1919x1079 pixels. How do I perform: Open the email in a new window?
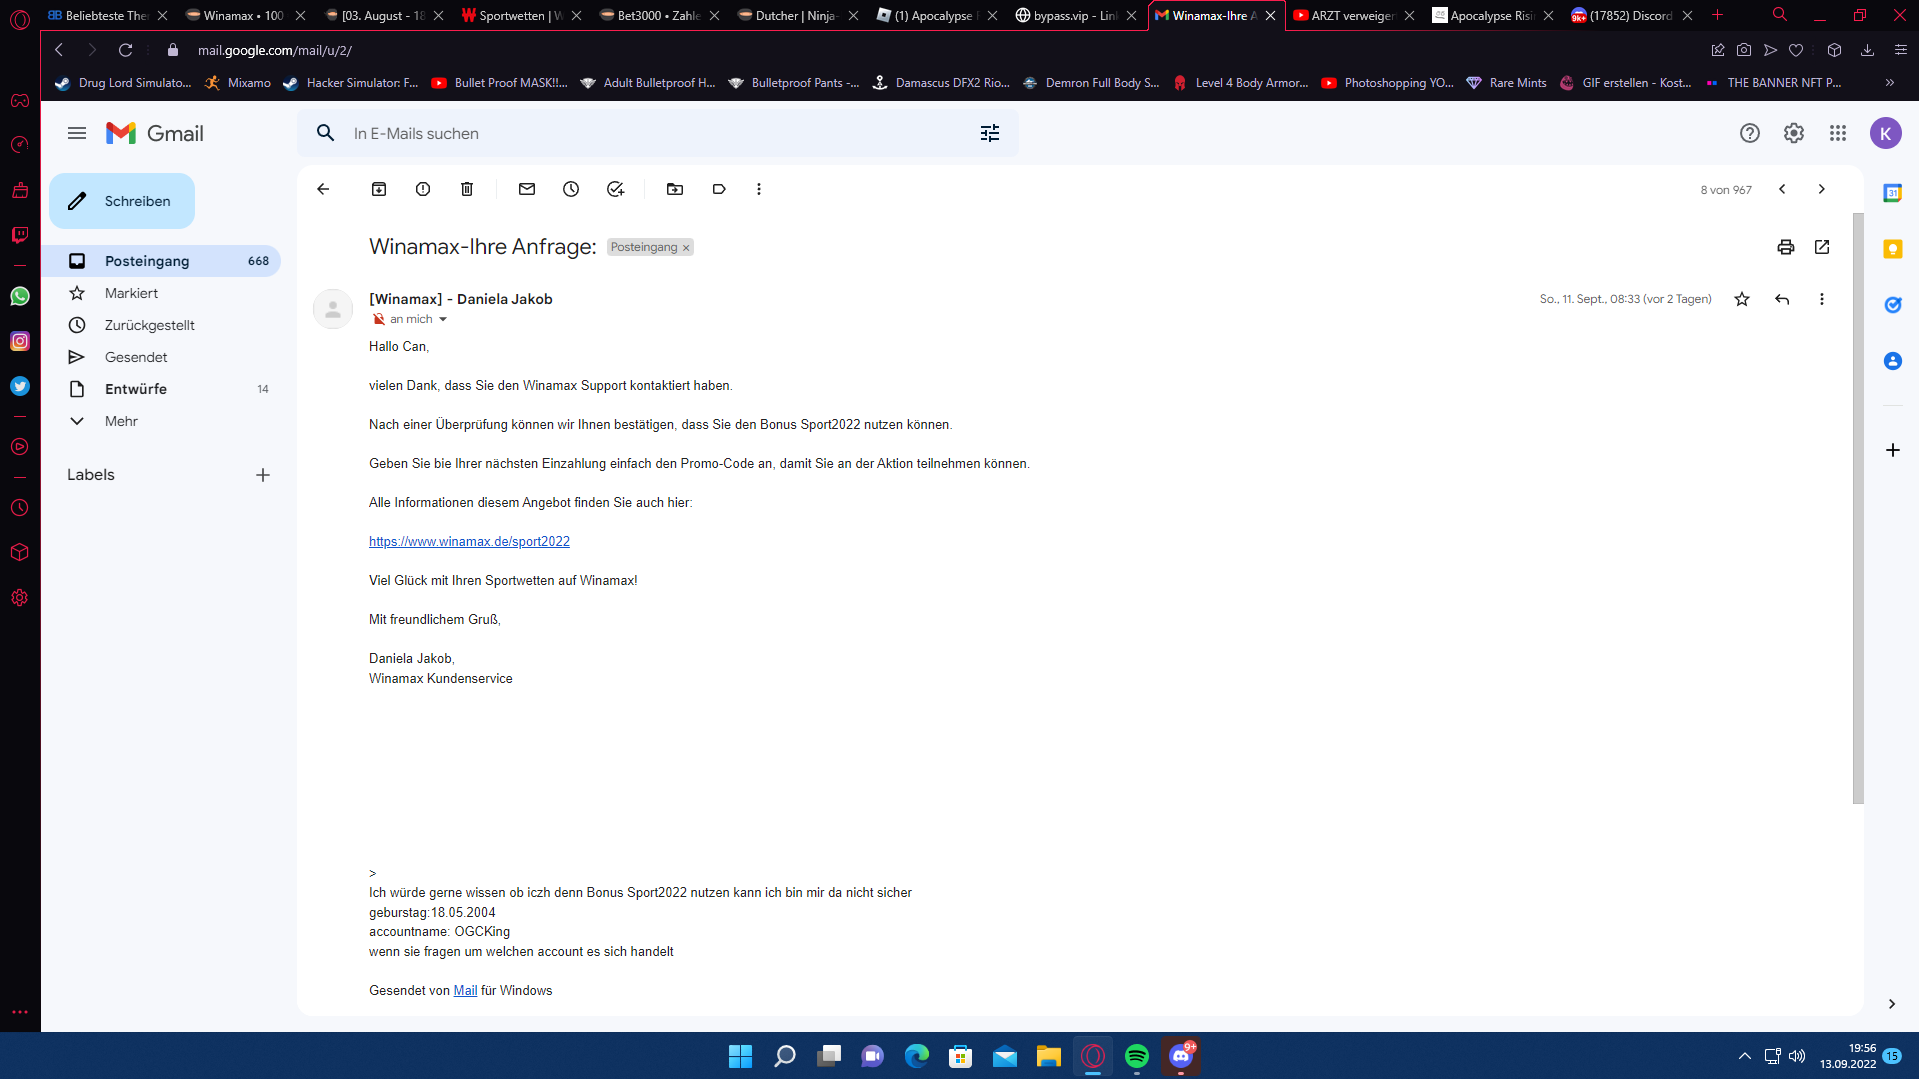point(1822,247)
